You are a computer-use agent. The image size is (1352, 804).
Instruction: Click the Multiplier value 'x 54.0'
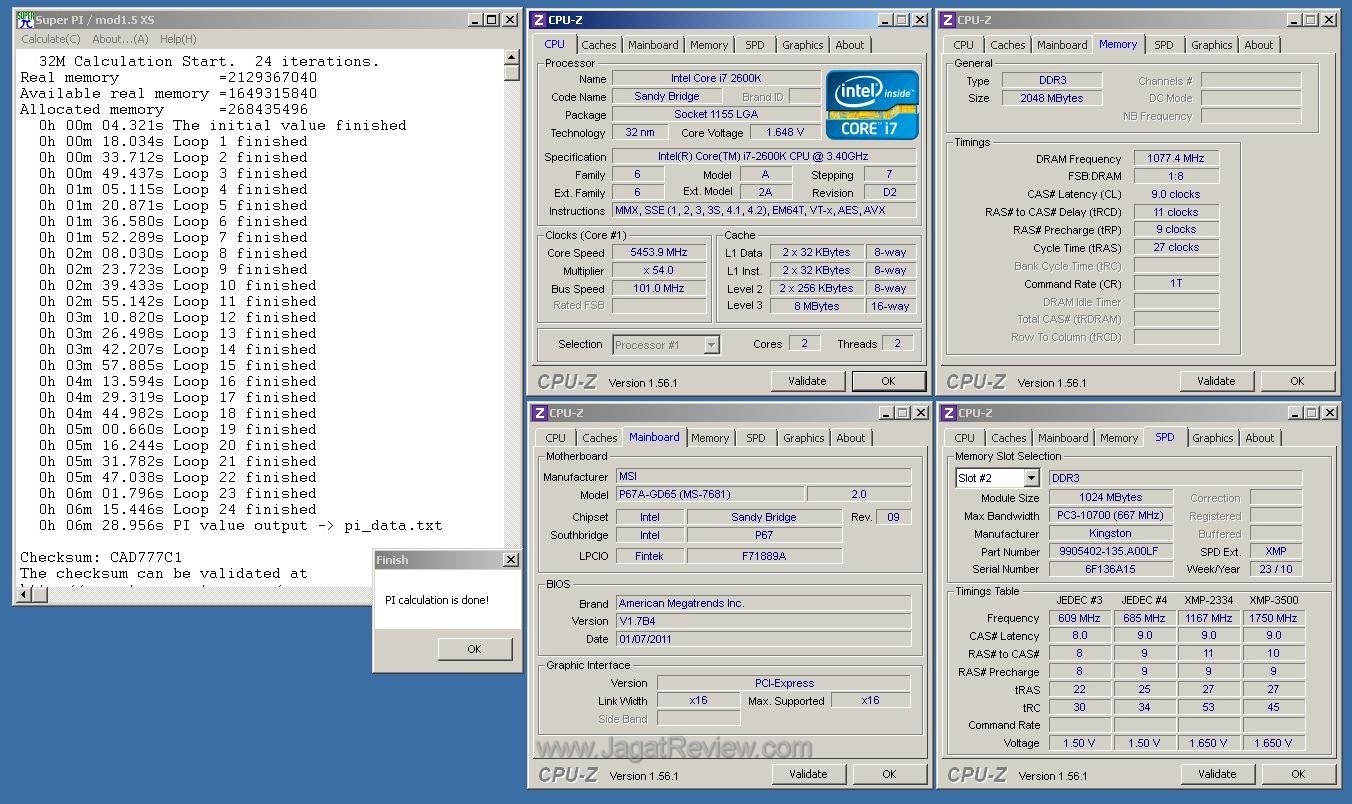tap(659, 271)
